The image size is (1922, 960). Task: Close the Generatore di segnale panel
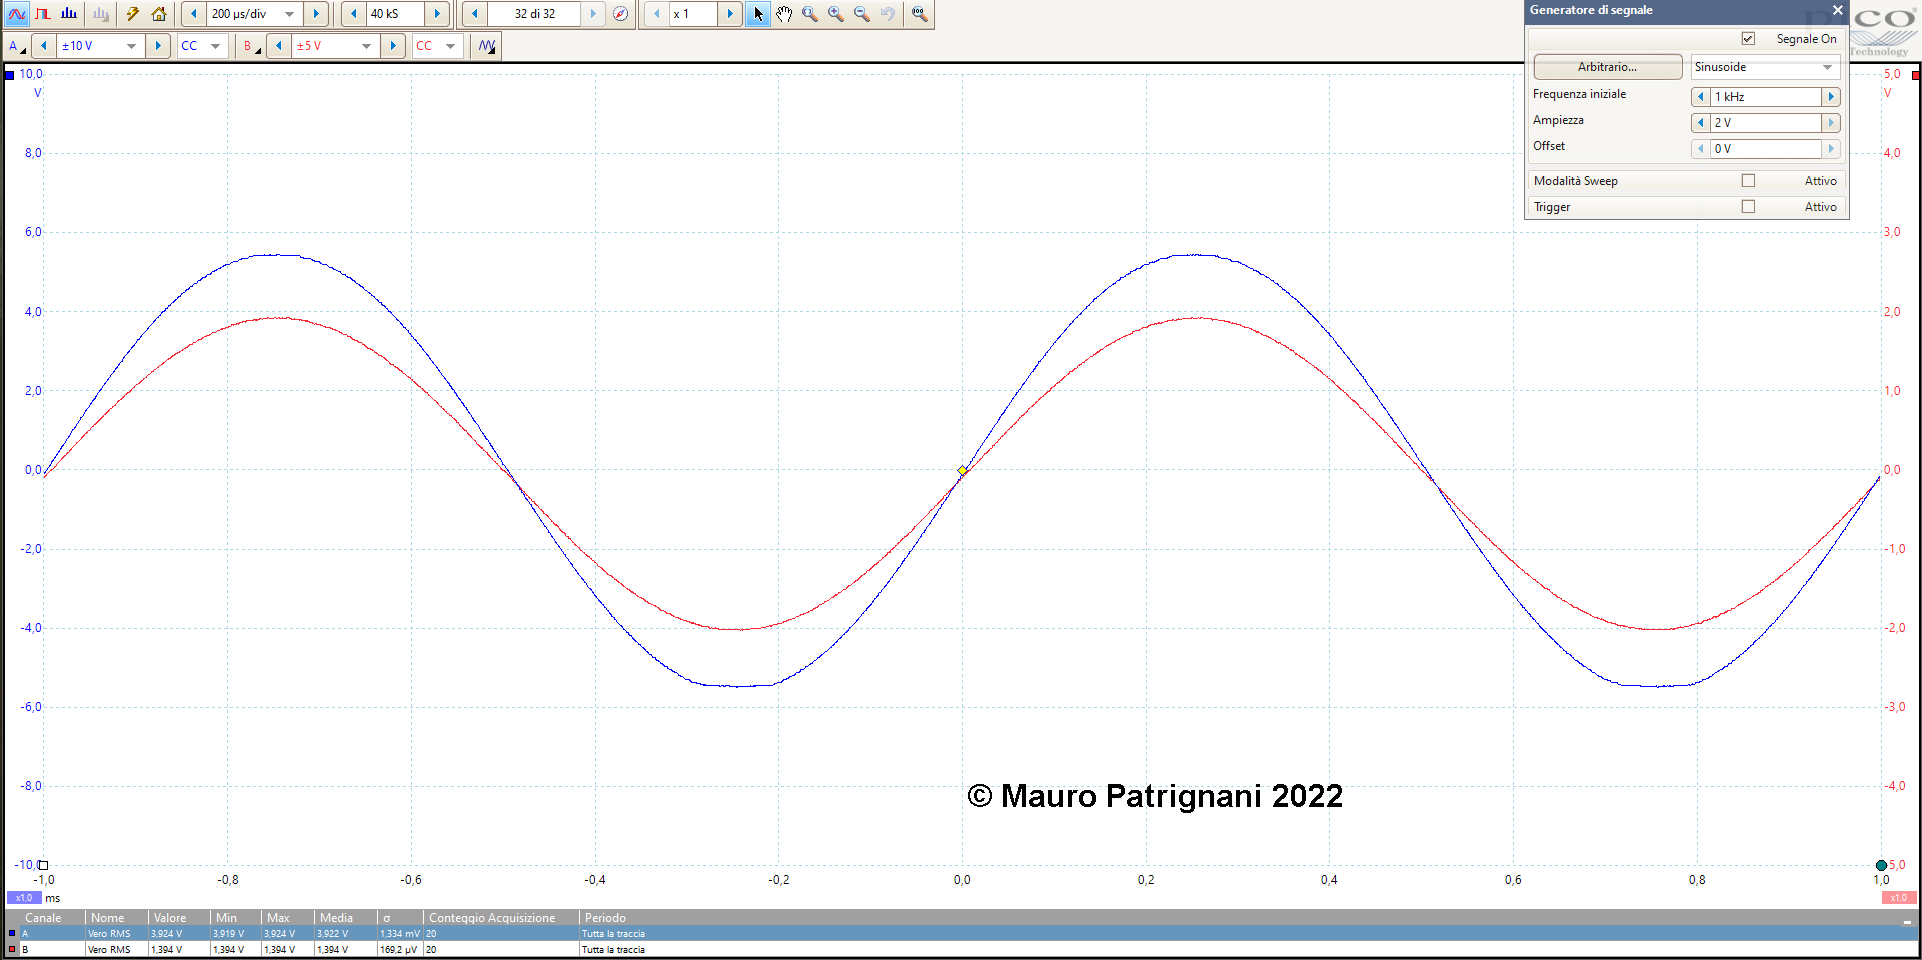pyautogui.click(x=1837, y=10)
